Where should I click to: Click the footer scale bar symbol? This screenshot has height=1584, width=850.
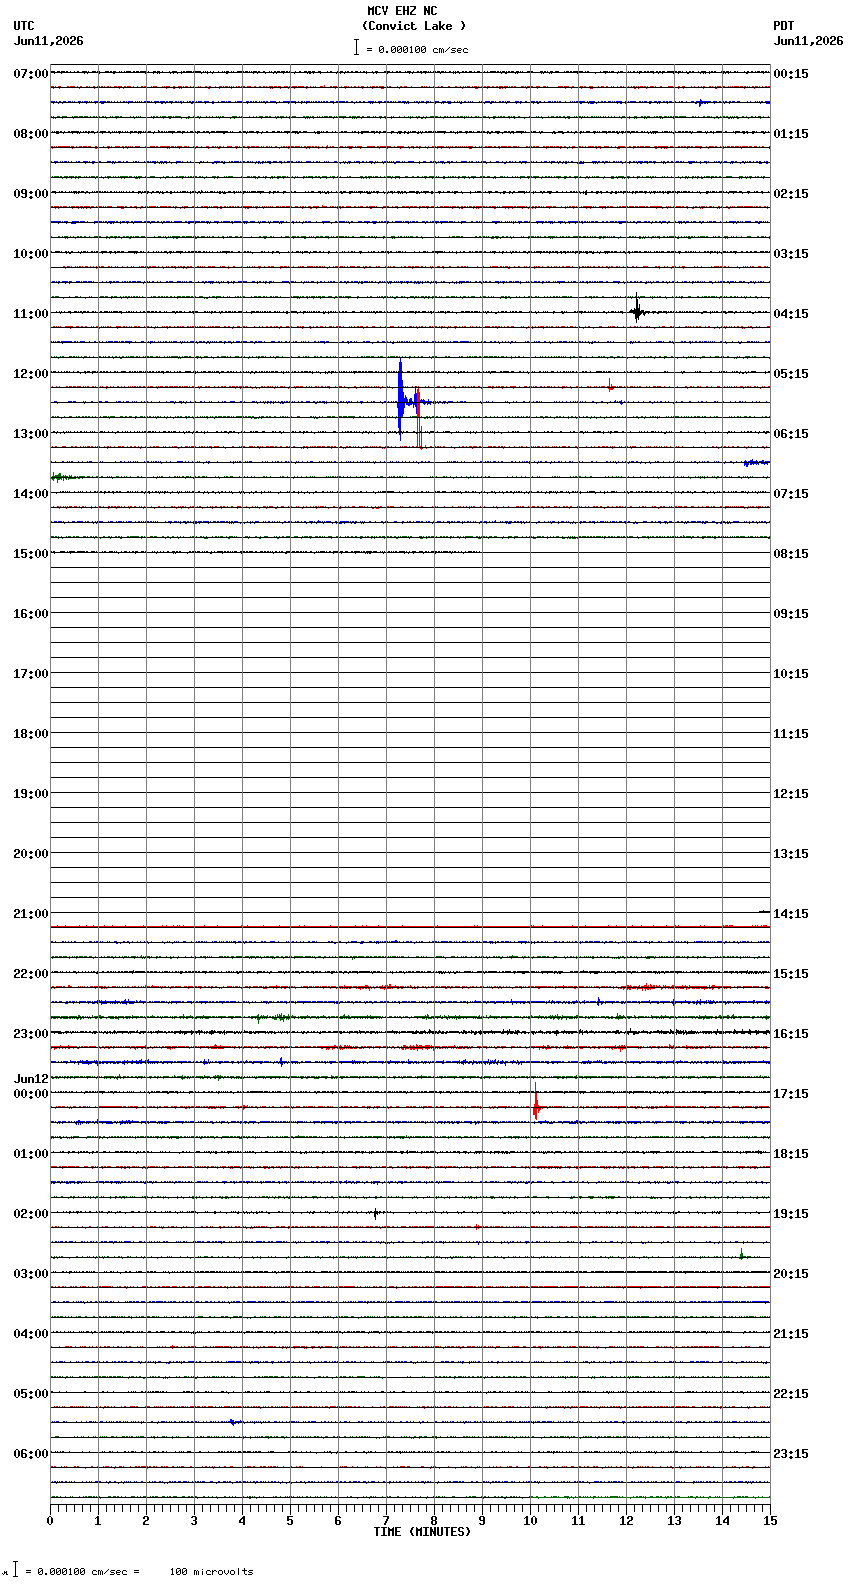[x=15, y=1570]
